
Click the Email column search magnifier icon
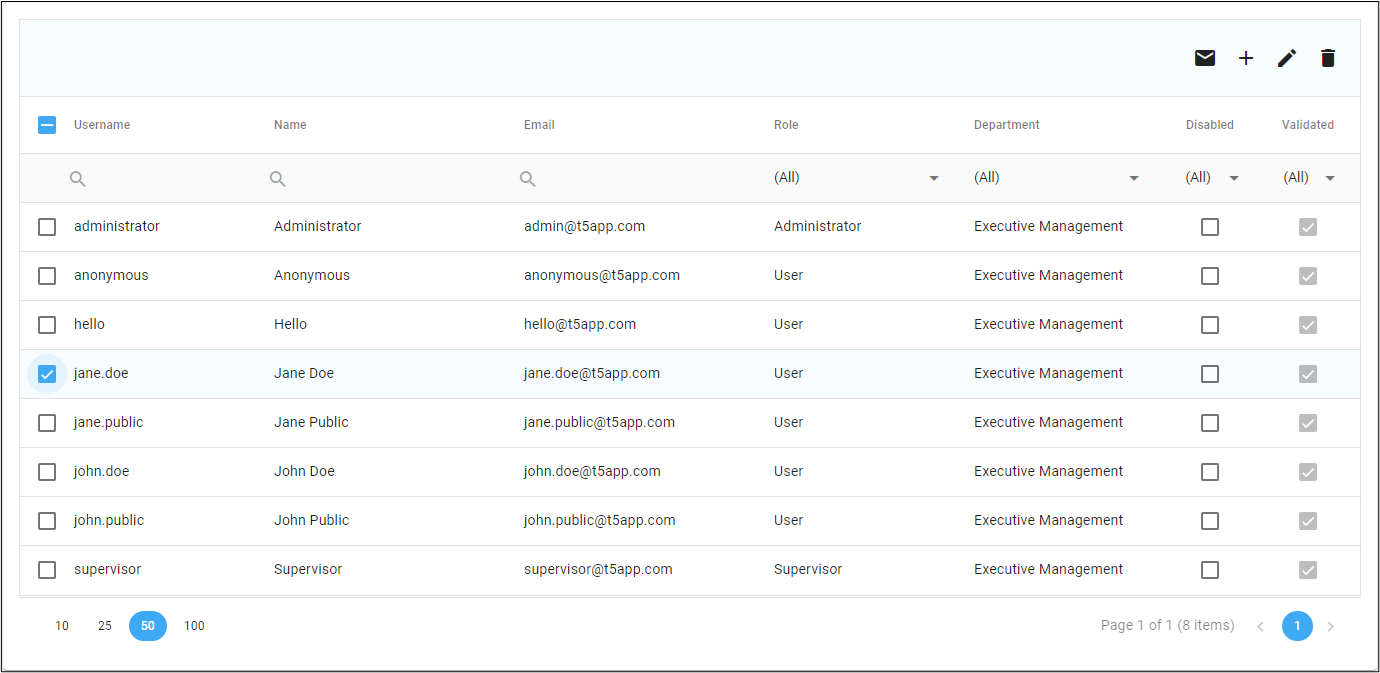(528, 179)
